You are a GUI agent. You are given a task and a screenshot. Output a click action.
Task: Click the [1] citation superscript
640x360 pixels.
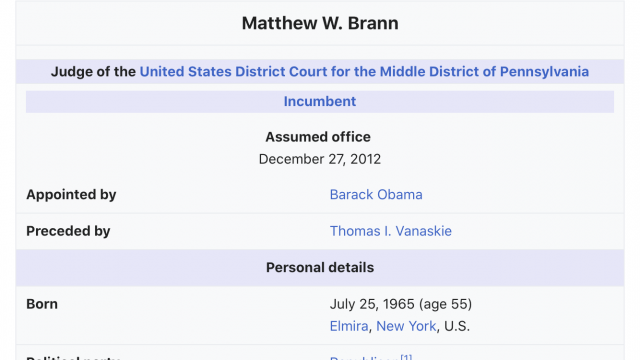406,357
